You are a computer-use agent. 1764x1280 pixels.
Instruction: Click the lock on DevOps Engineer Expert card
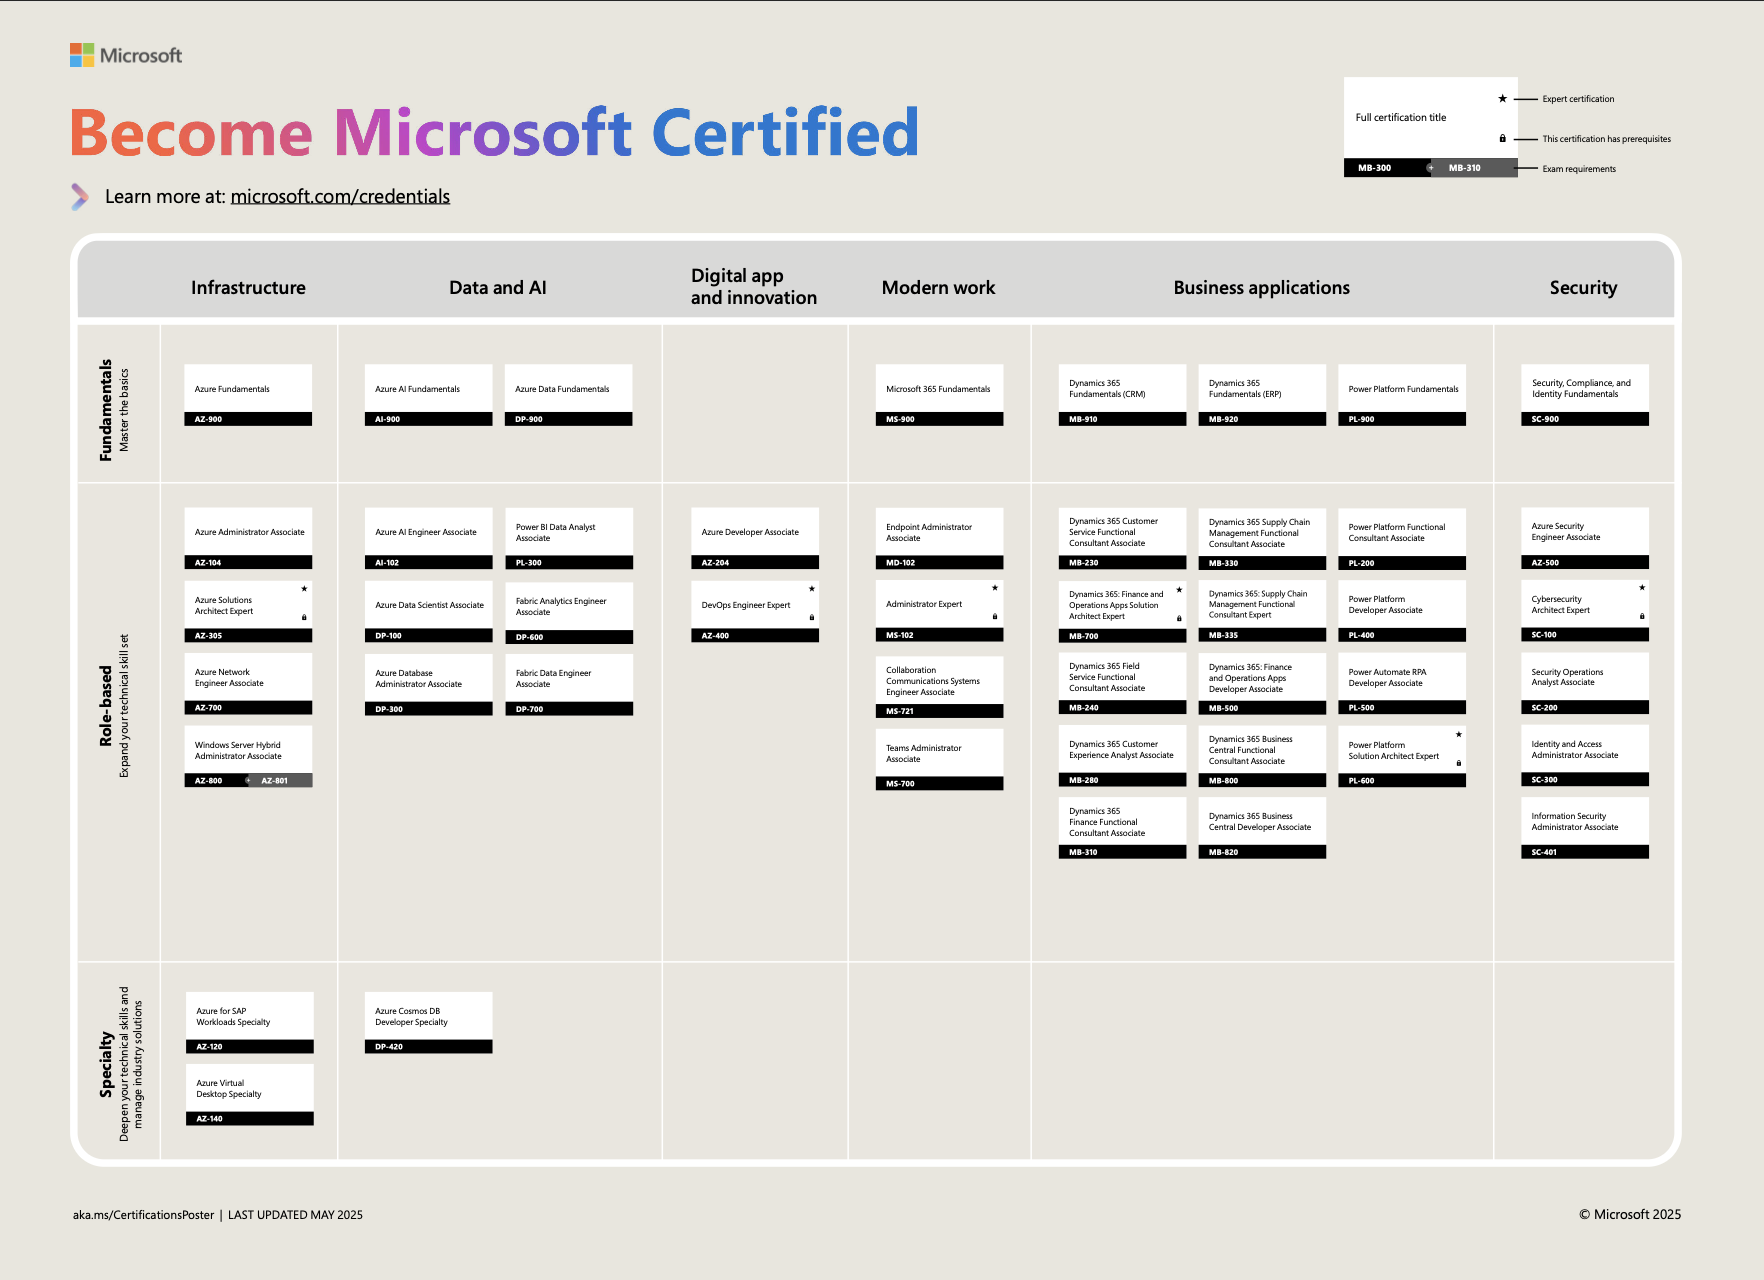click(x=811, y=617)
